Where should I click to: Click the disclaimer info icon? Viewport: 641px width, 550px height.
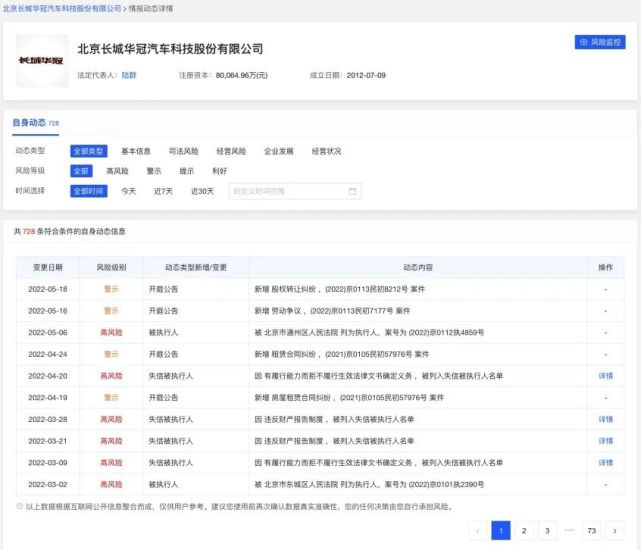(19, 506)
